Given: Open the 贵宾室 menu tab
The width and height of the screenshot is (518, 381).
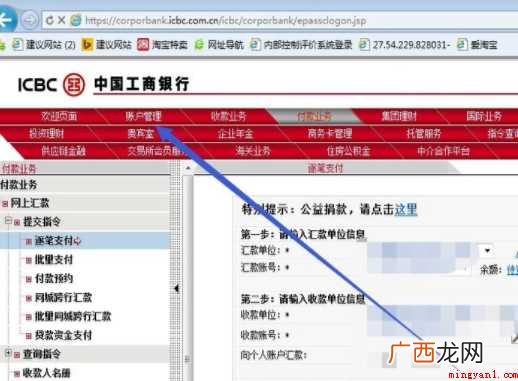Looking at the screenshot, I should coord(140,134).
